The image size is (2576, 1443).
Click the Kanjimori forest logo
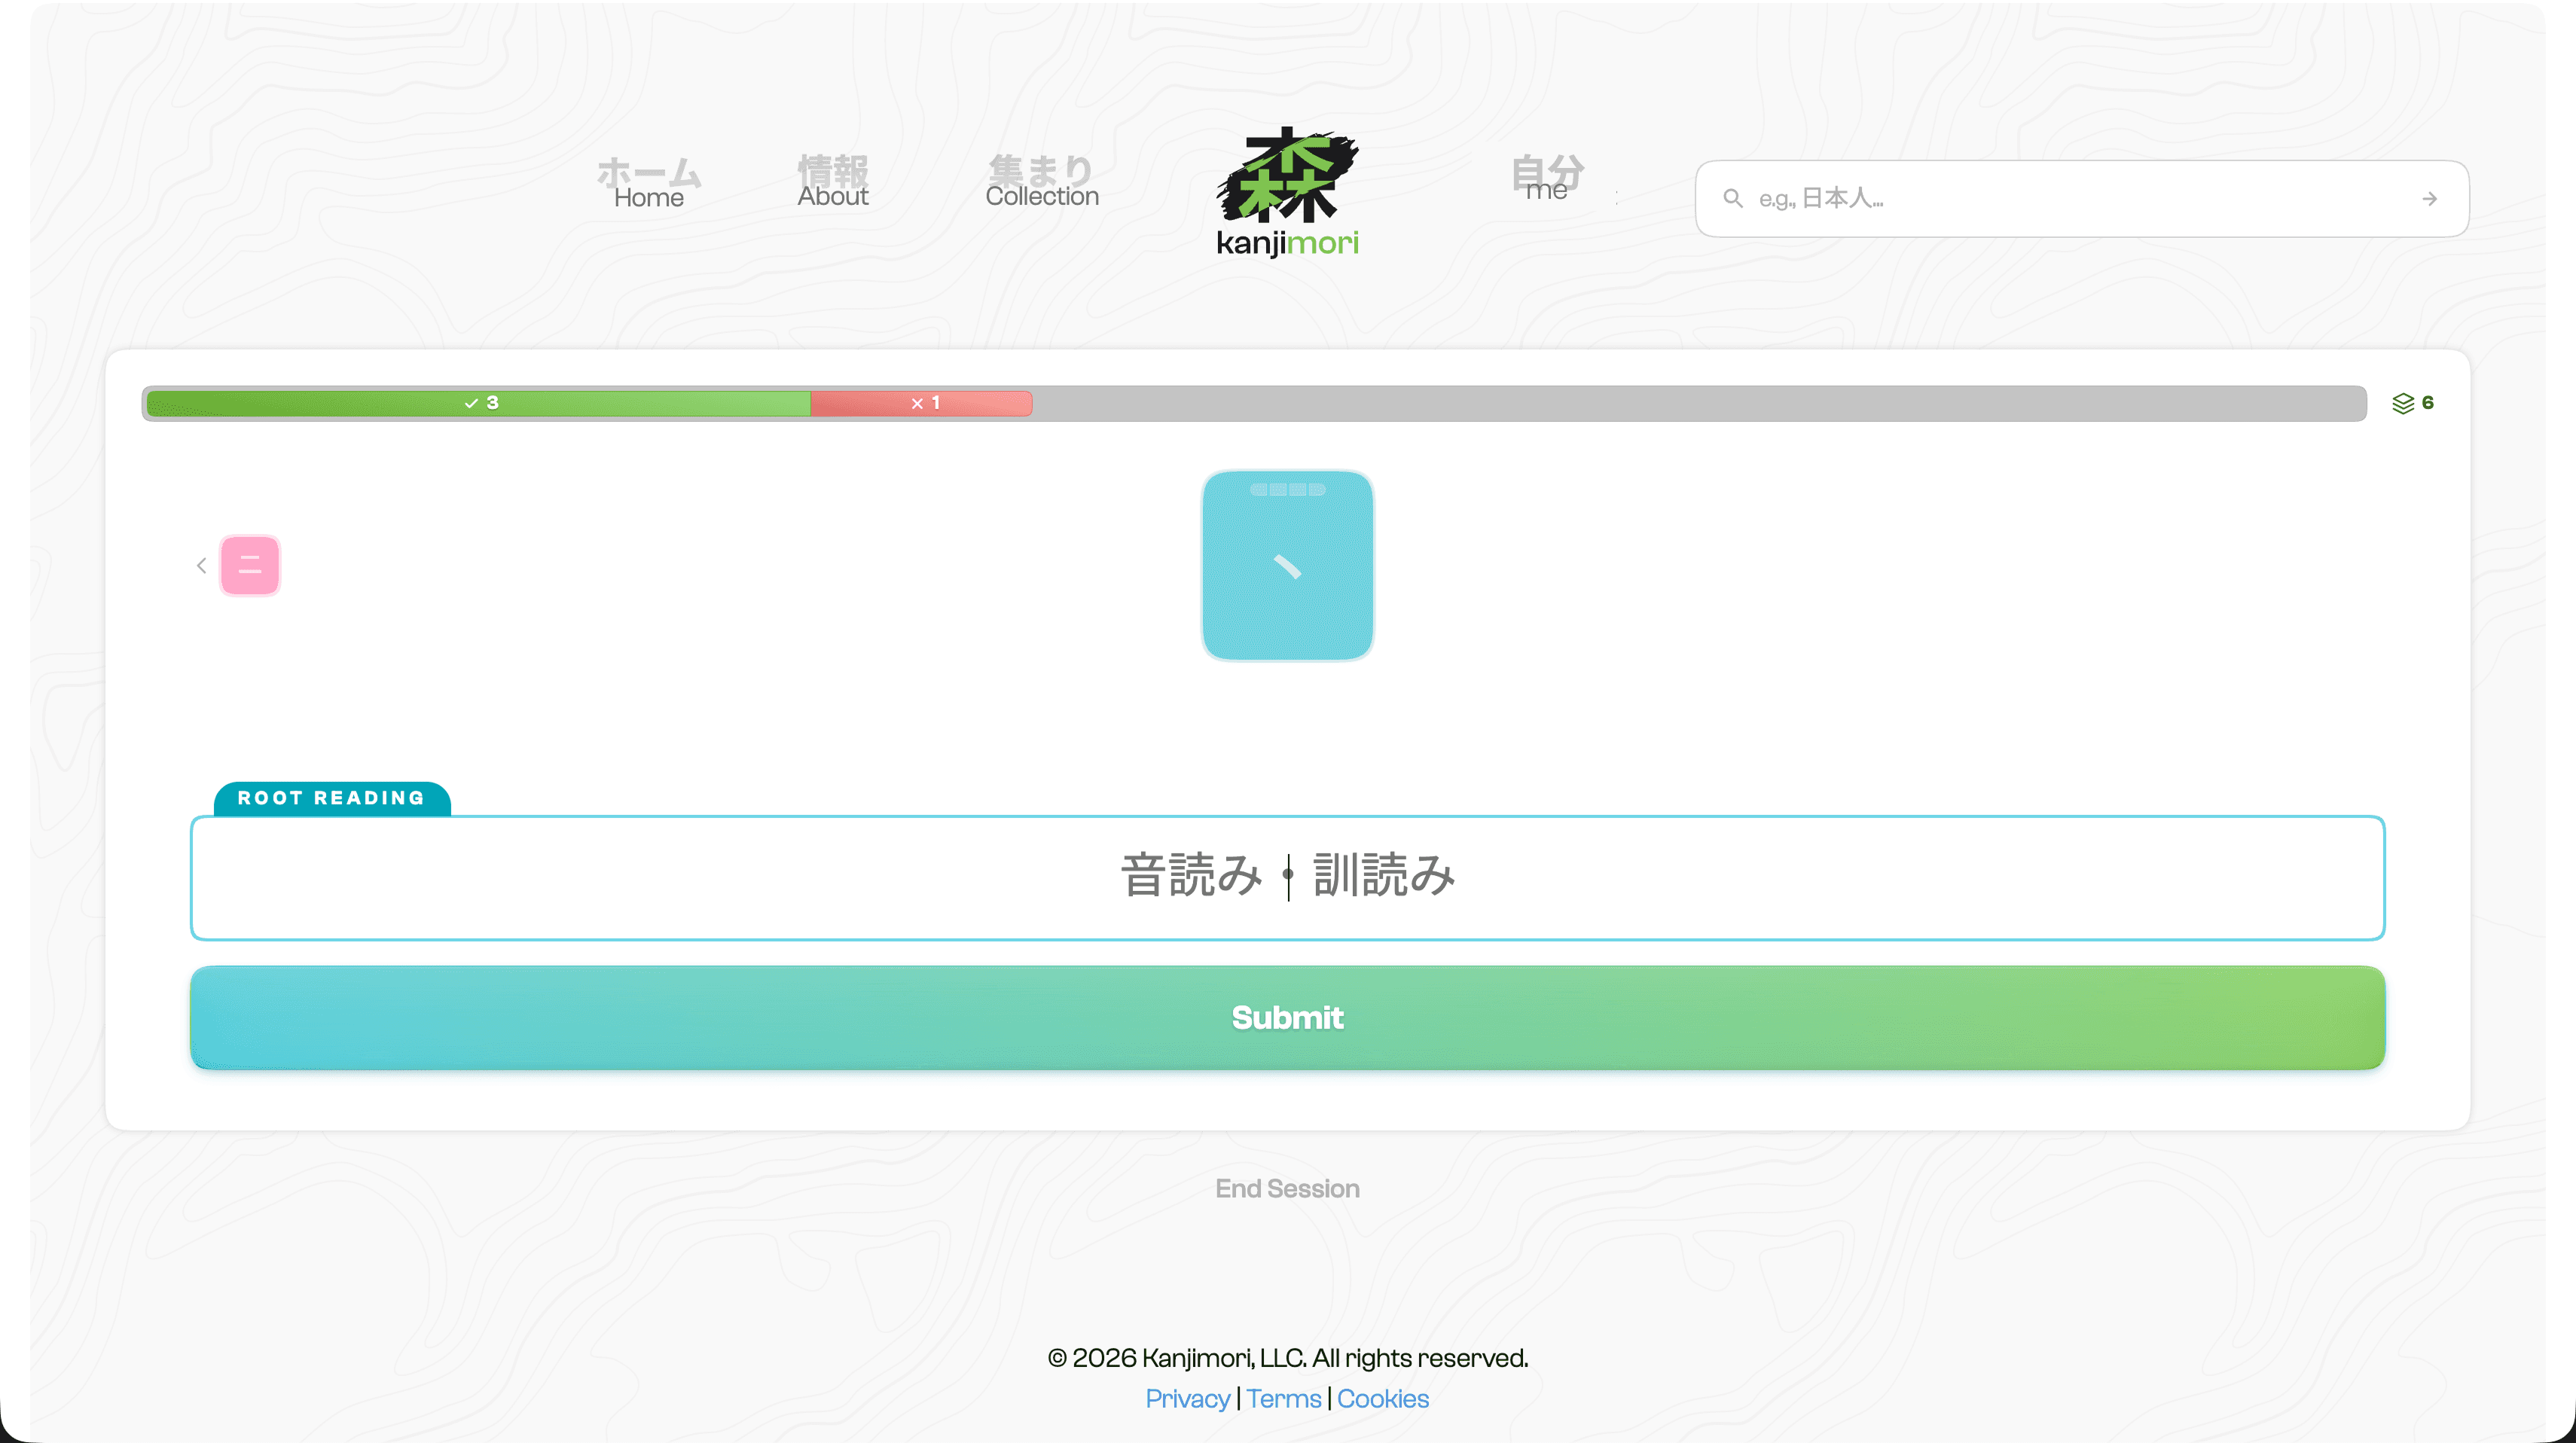pos(1287,190)
